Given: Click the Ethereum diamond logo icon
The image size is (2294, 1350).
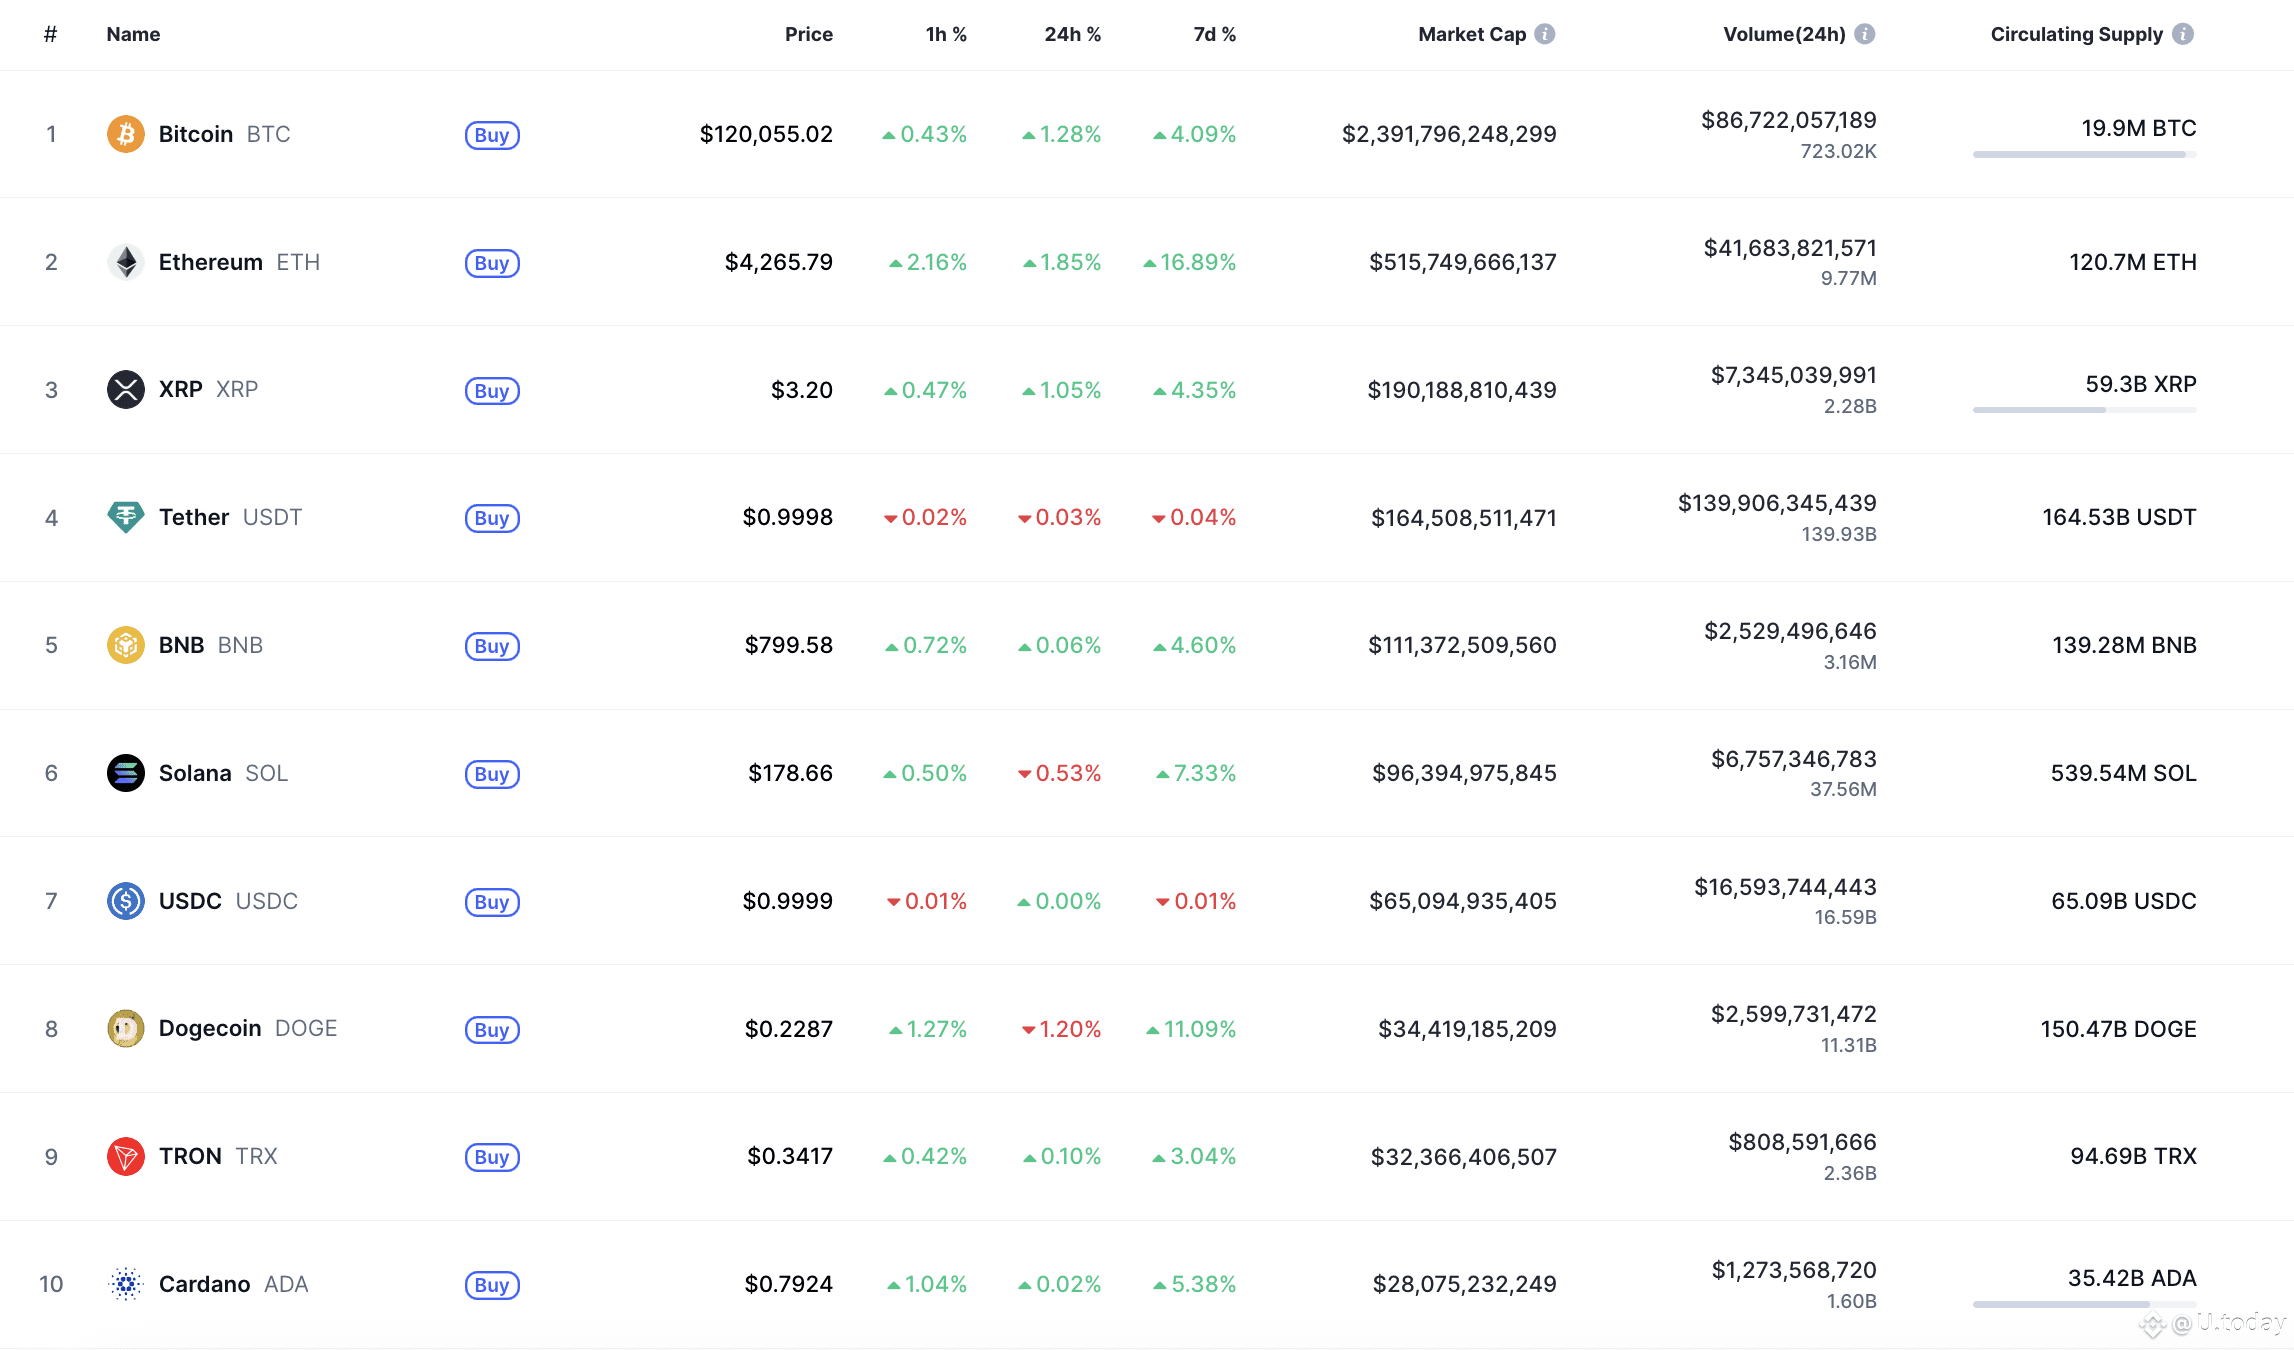Looking at the screenshot, I should 126,262.
